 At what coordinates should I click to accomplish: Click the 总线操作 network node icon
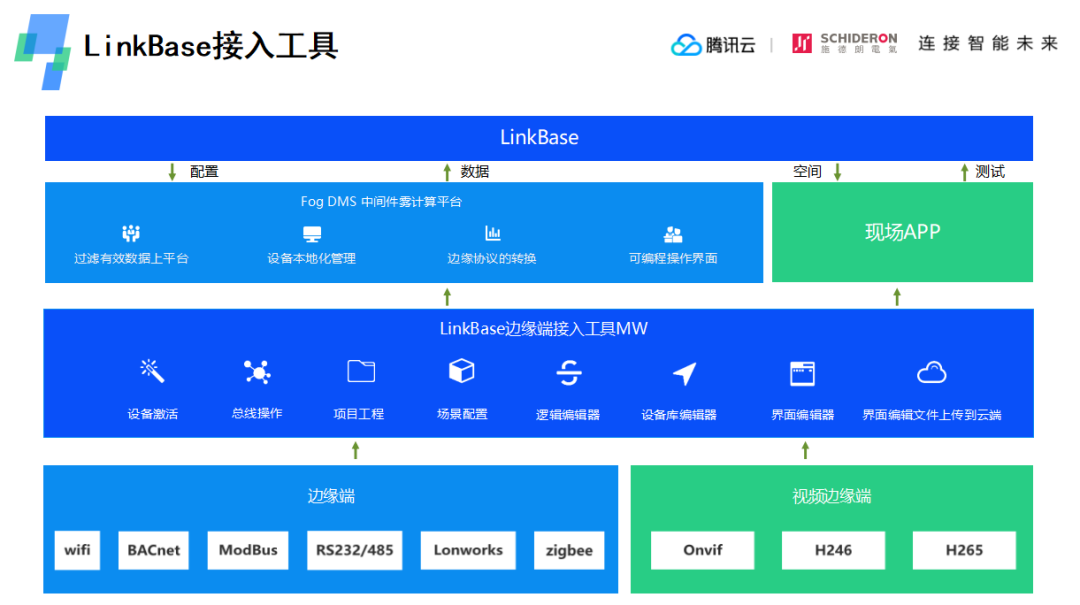[x=257, y=372]
